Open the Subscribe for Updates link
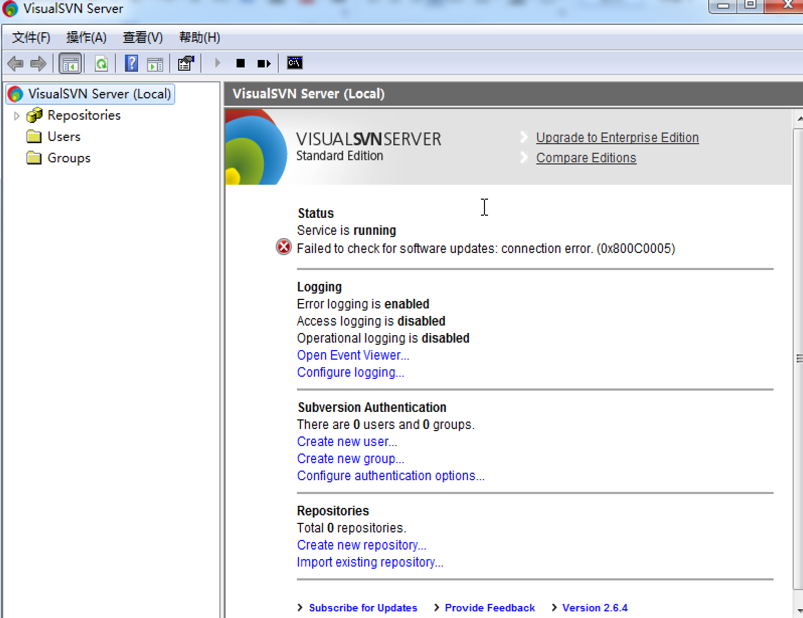803x618 pixels. [363, 608]
